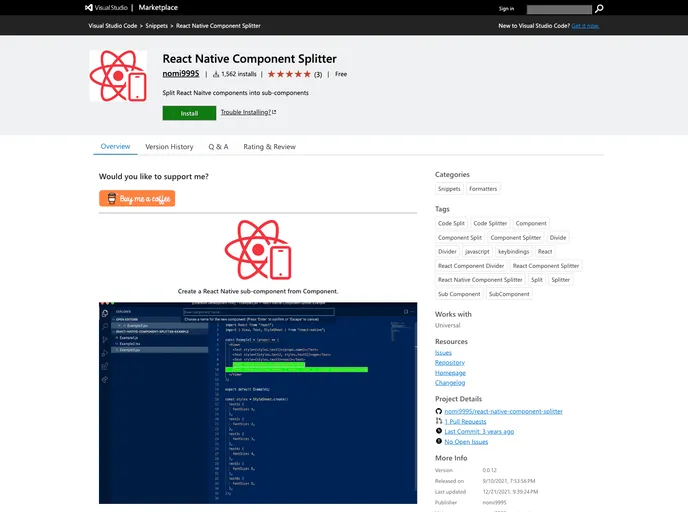Click the React Native extension logo
Viewport: 688px width, 512px height.
tap(118, 75)
